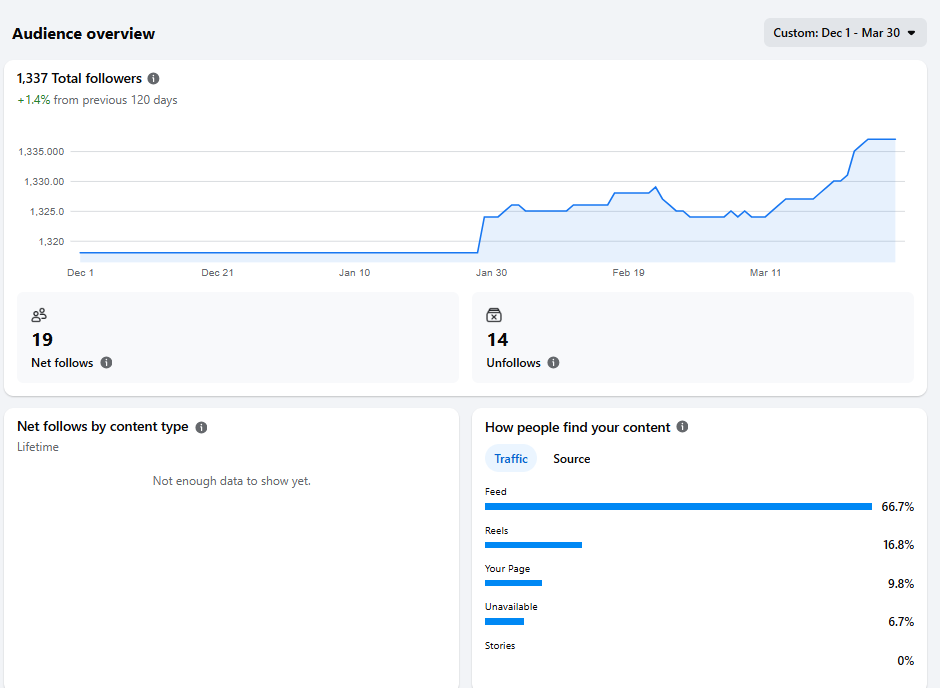
Task: View the Unfollows info tooltip
Action: (x=553, y=363)
